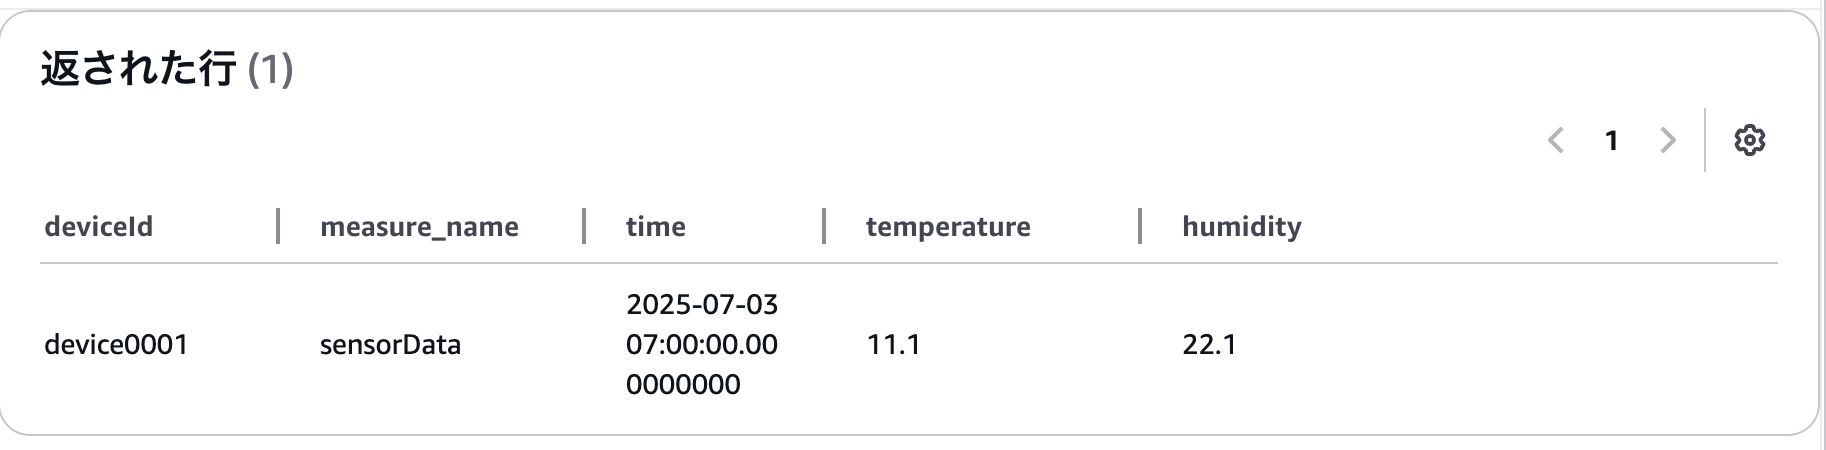The width and height of the screenshot is (1826, 450).
Task: Select the device0001 cell
Action: [116, 345]
